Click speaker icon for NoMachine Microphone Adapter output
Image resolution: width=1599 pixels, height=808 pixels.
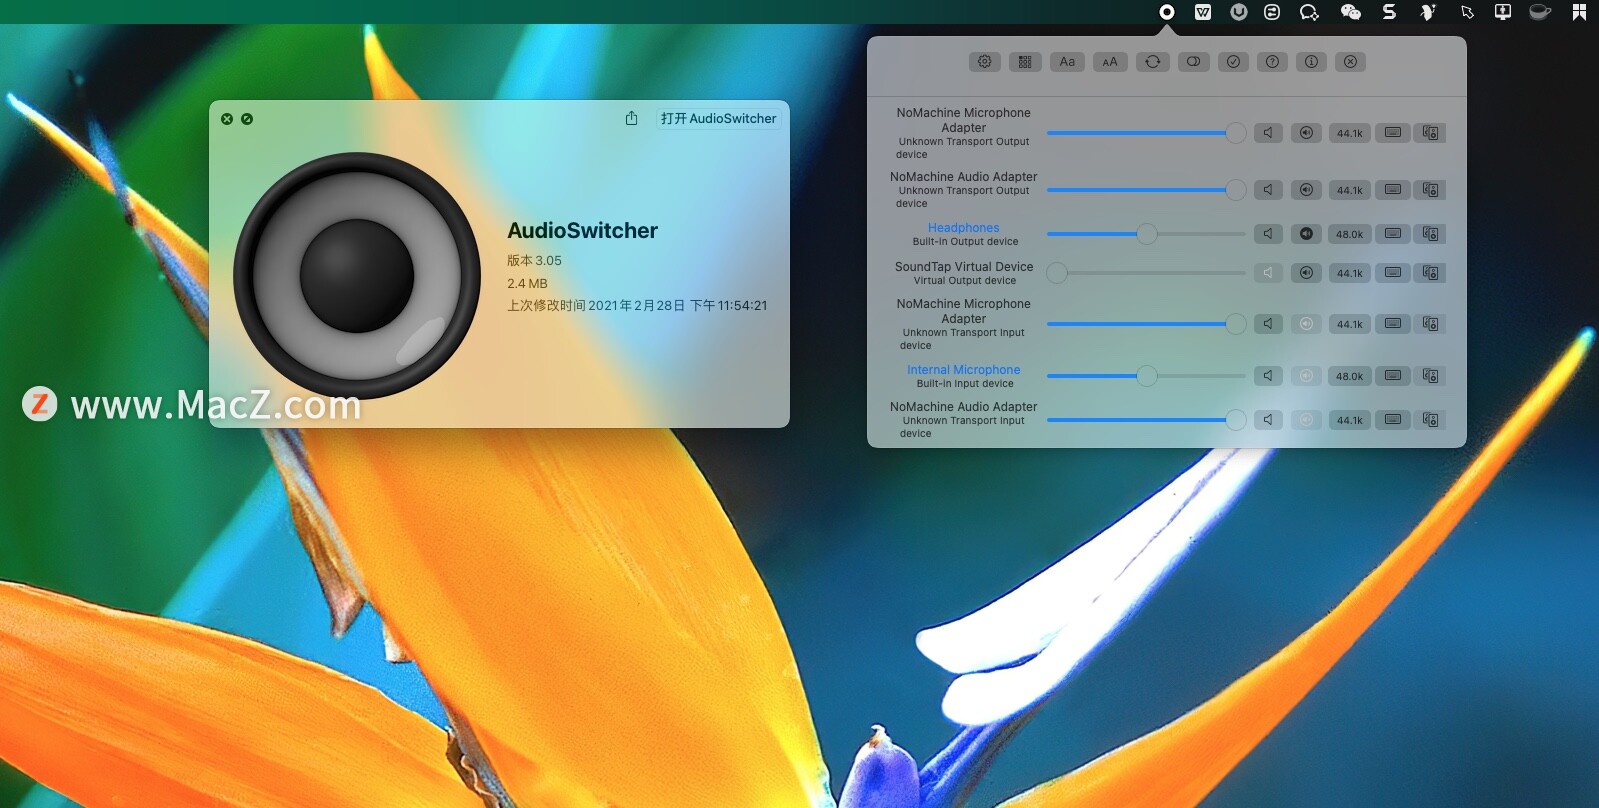pyautogui.click(x=1431, y=133)
